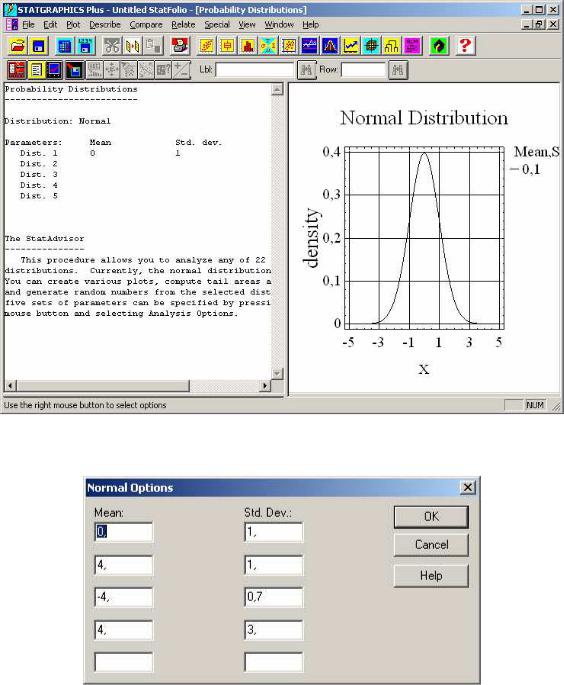The width and height of the screenshot is (564, 685).
Task: Open the scatterplot icon in the toolbar
Action: 206,46
